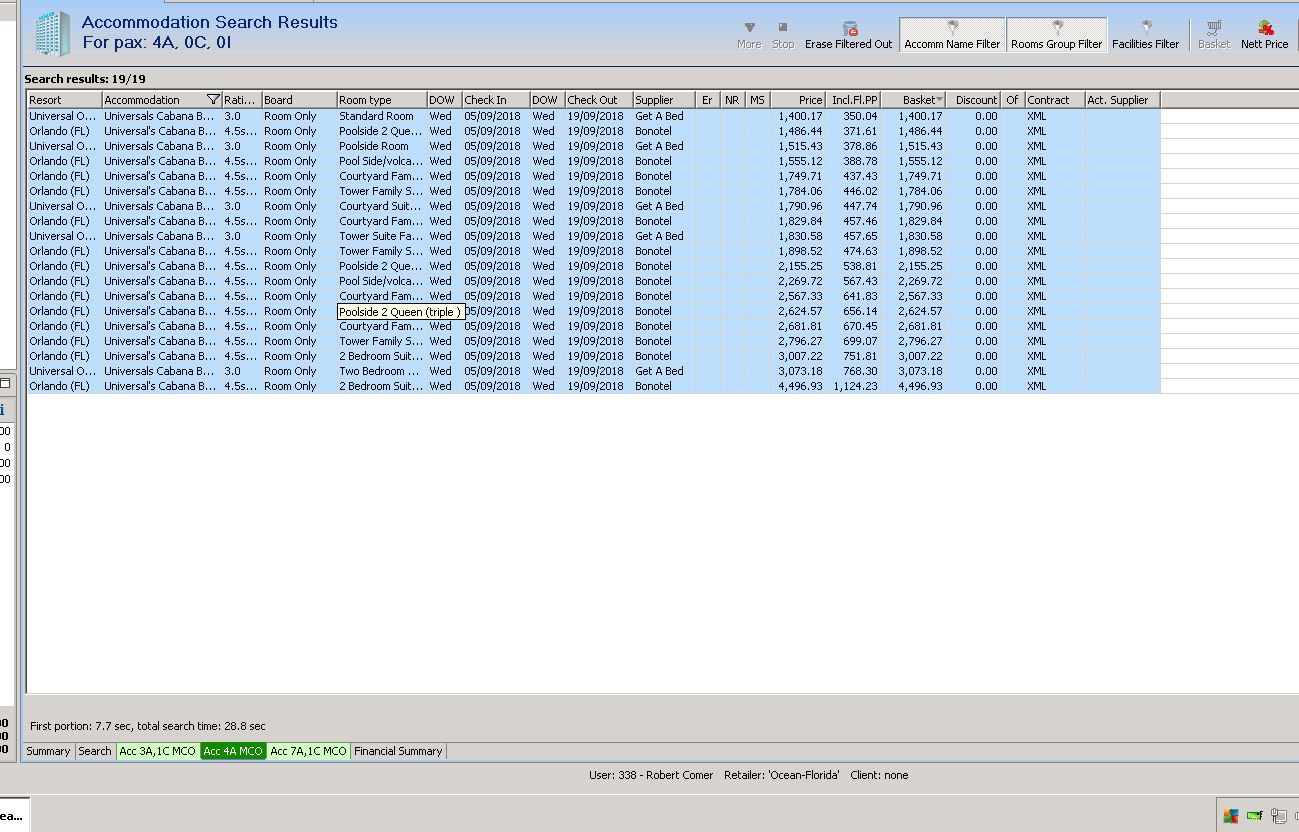Sort by the Room type column header
1299x832 pixels.
click(382, 100)
